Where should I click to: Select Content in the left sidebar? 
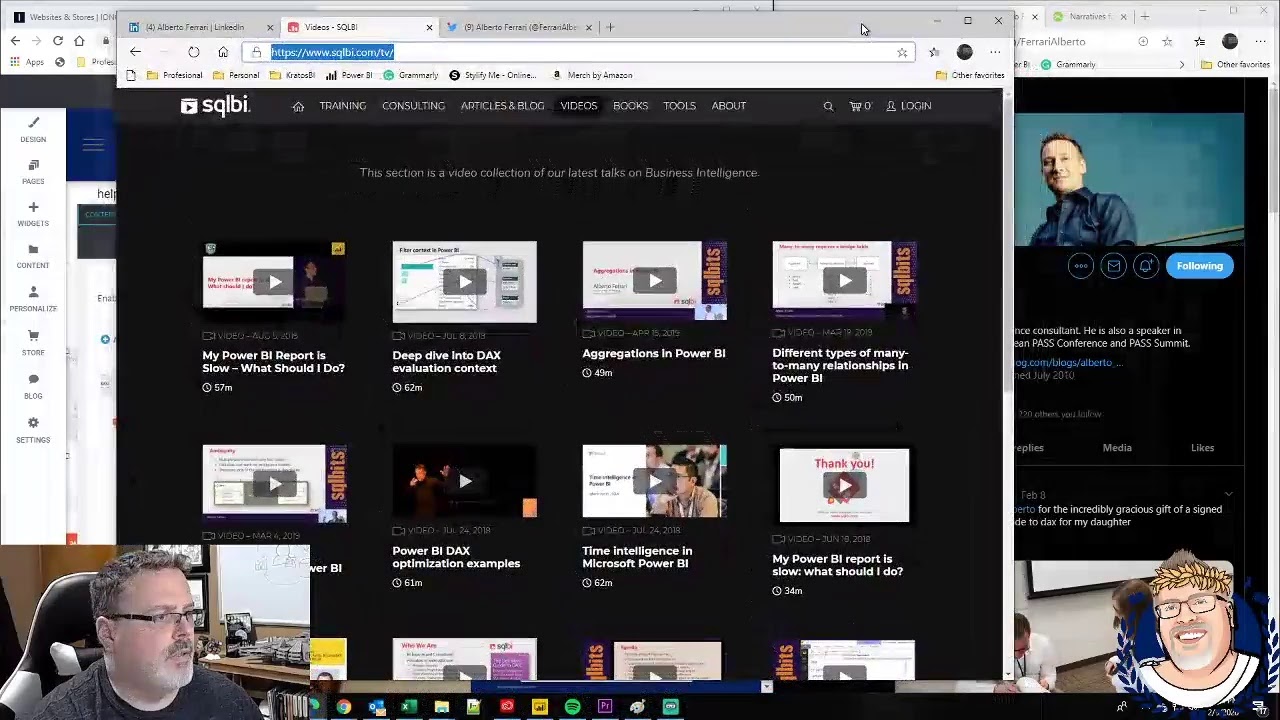(x=33, y=256)
